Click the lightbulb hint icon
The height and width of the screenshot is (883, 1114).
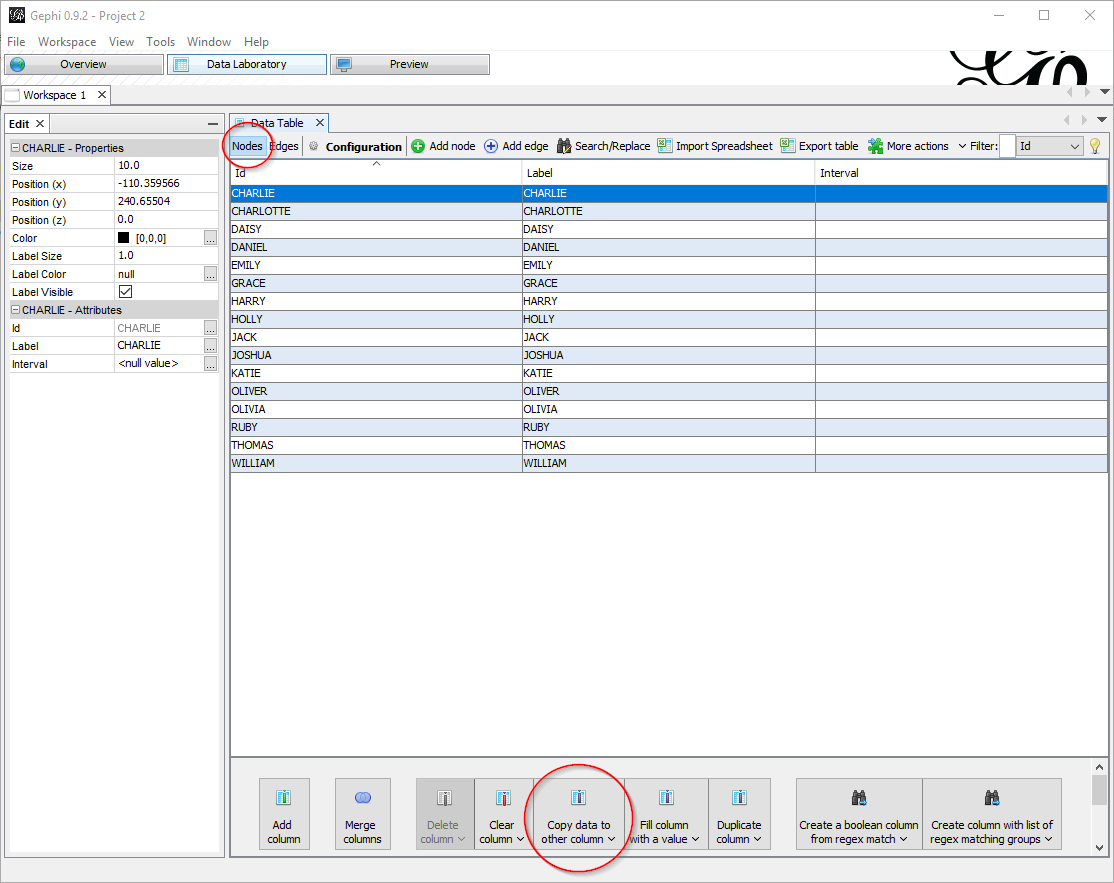pos(1096,146)
